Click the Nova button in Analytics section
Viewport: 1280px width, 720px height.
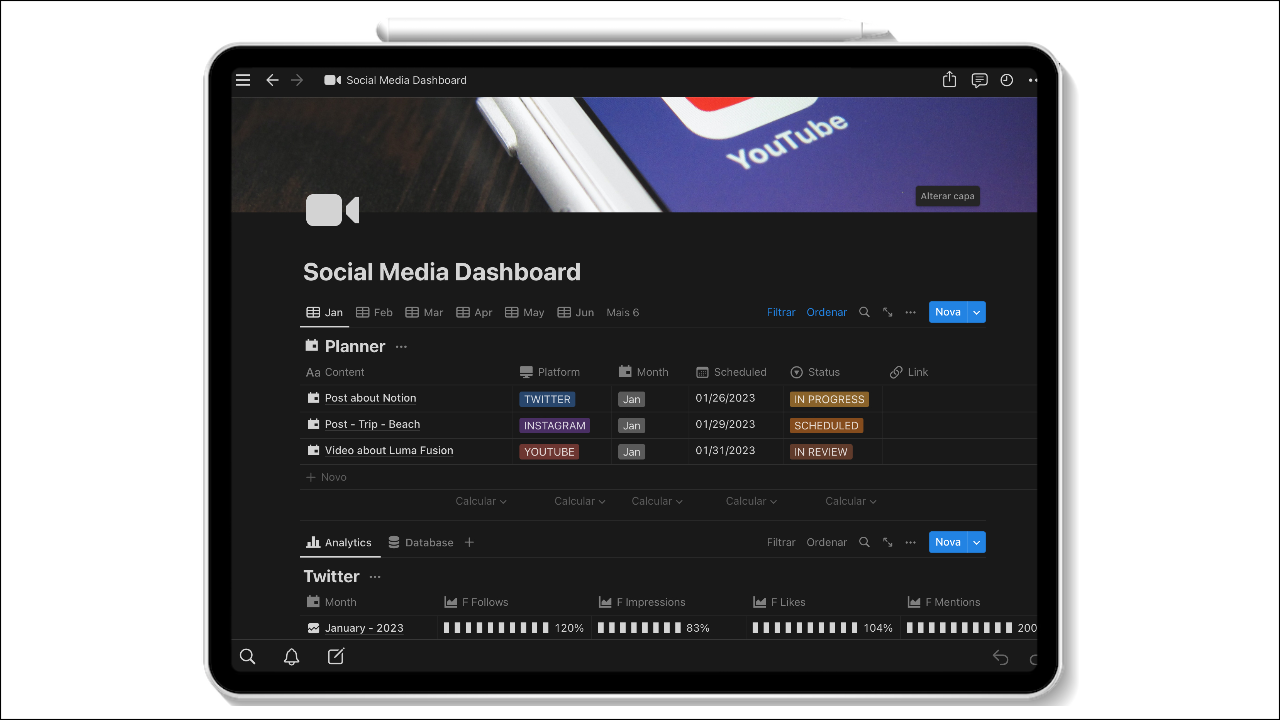coord(948,542)
